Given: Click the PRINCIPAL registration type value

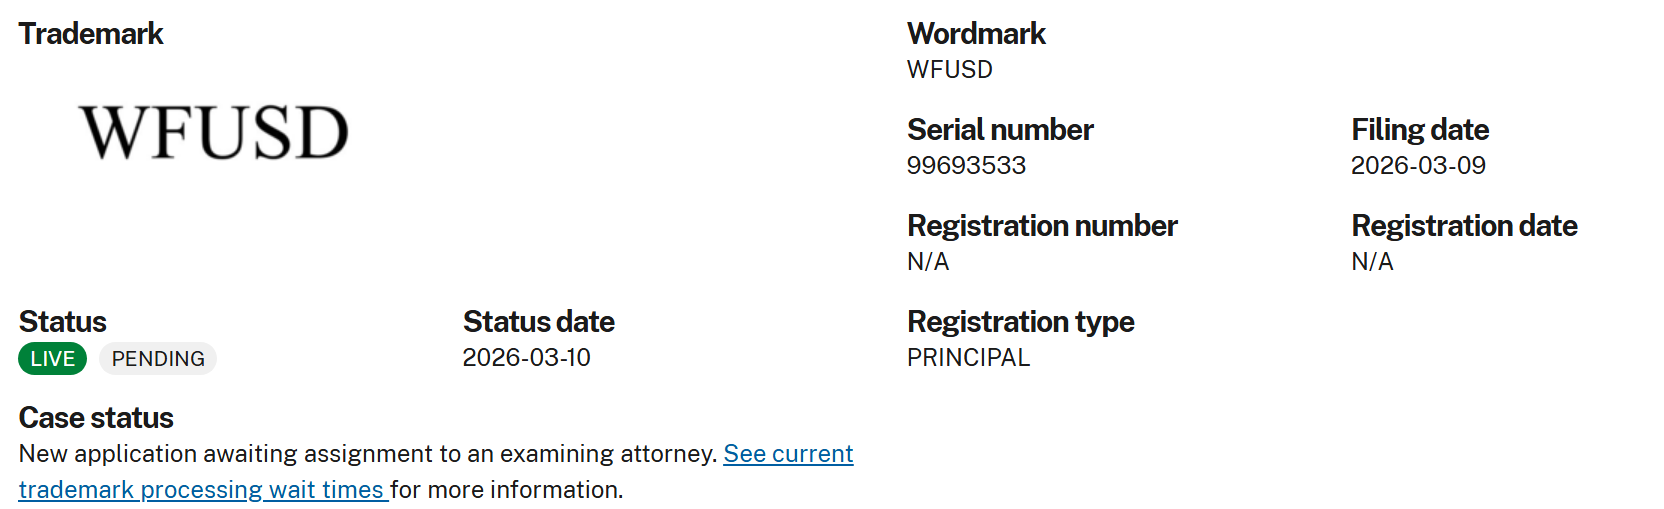Looking at the screenshot, I should point(968,358).
